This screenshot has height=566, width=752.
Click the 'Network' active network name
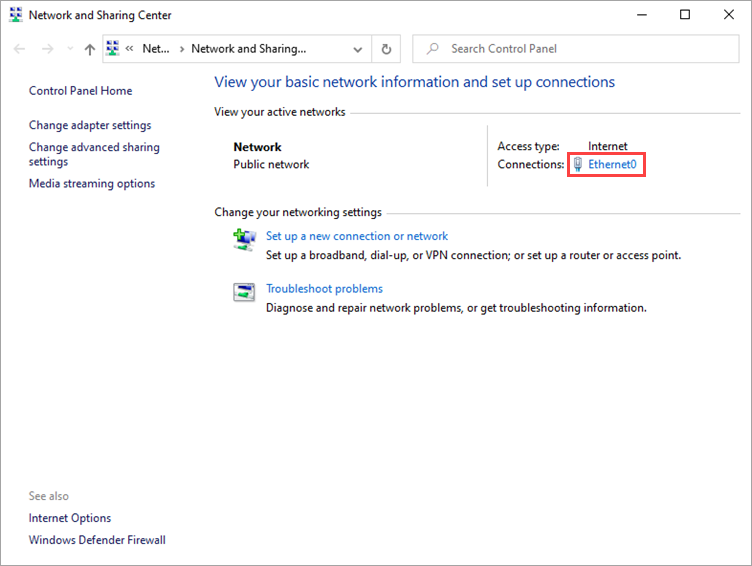(x=257, y=147)
